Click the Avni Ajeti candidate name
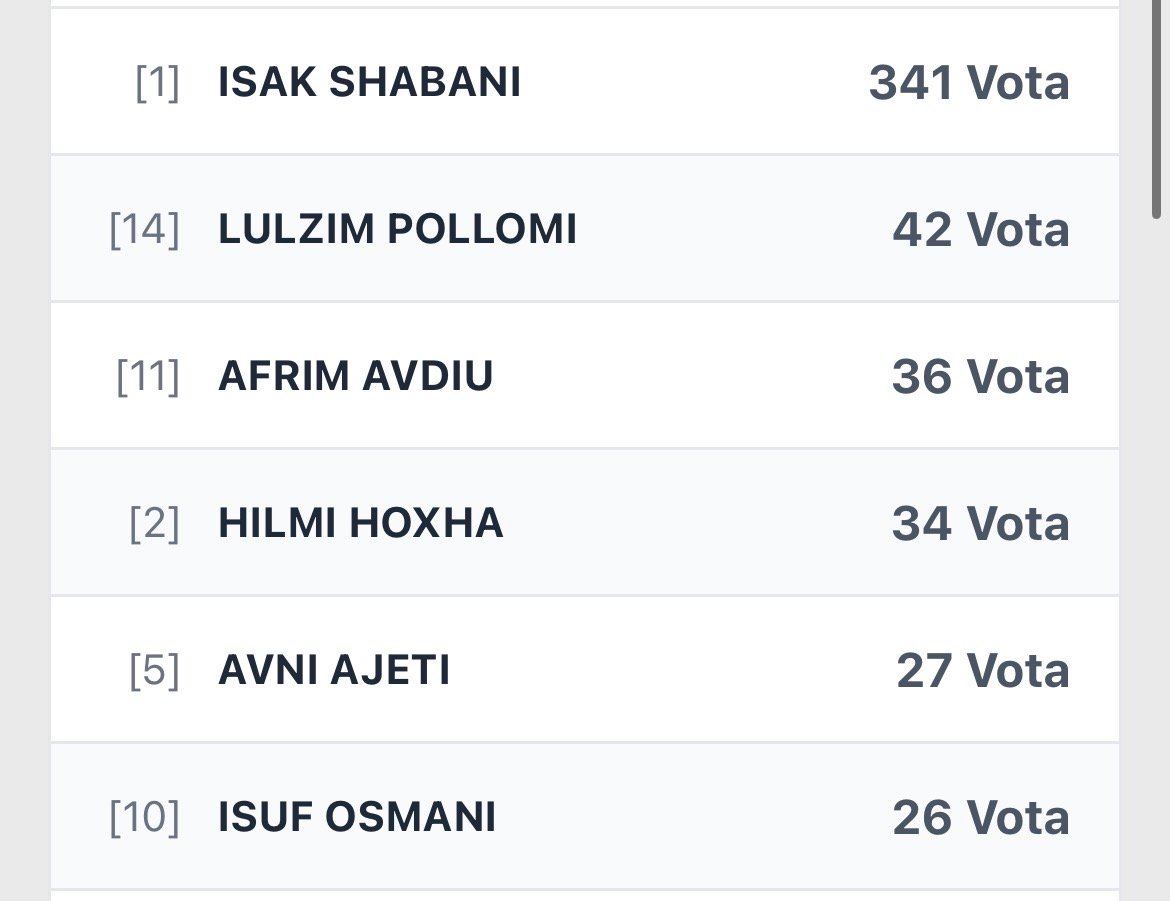Image resolution: width=1170 pixels, height=901 pixels. [334, 670]
